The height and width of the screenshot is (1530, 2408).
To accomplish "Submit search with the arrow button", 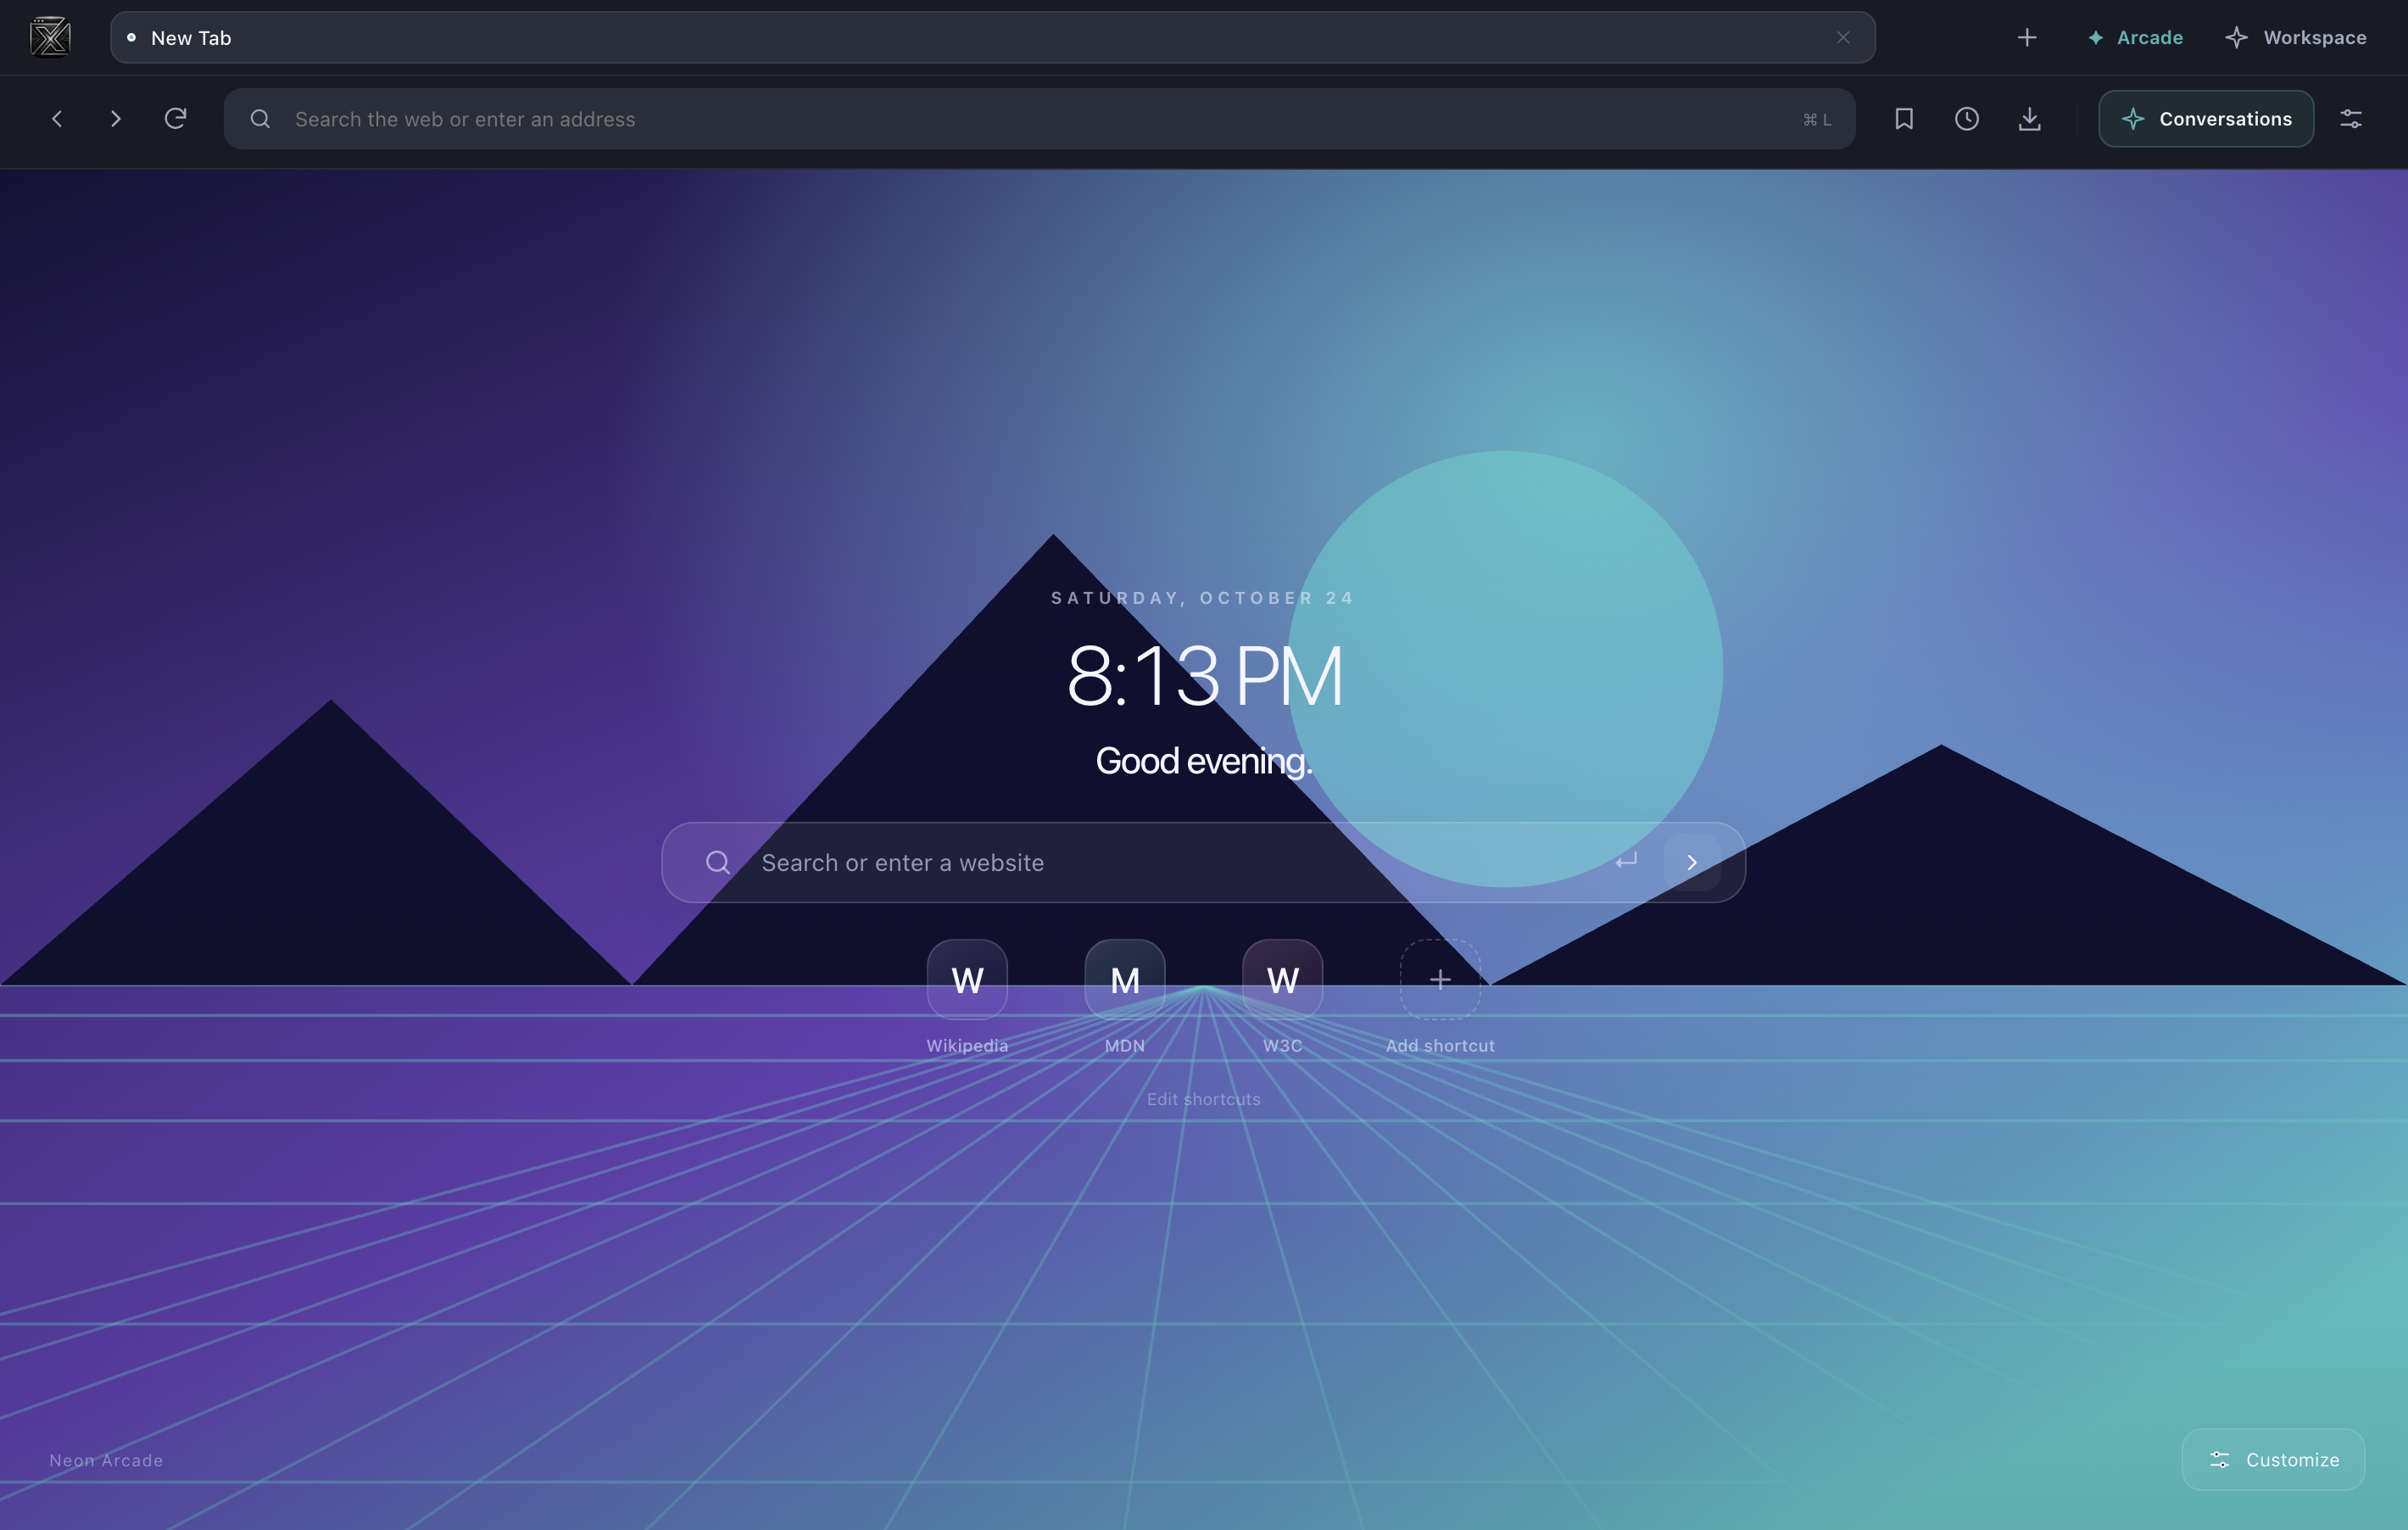I will tap(1692, 863).
